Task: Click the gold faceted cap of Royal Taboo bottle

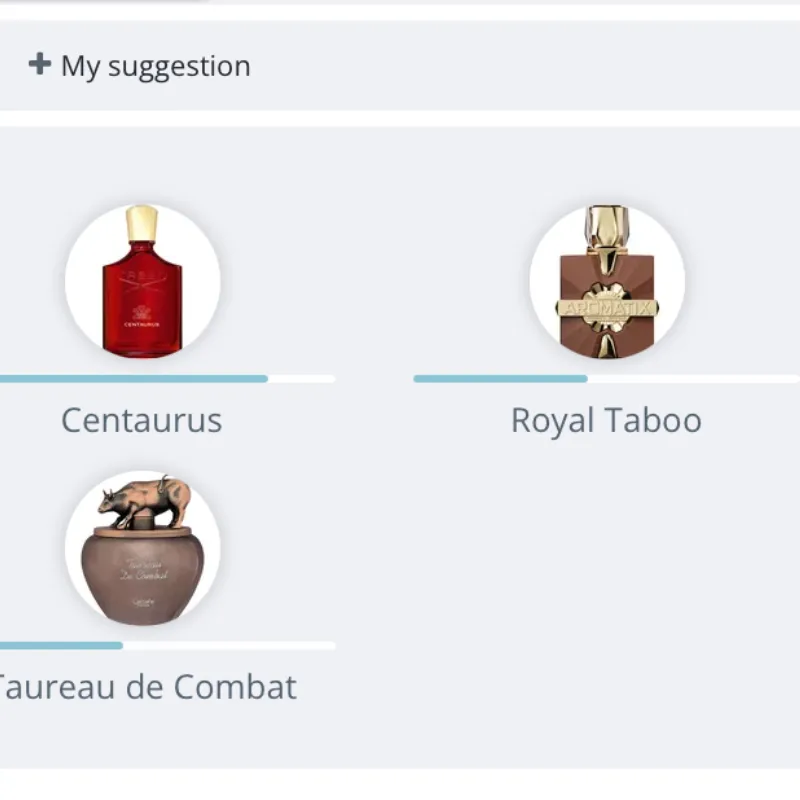Action: coord(607,227)
